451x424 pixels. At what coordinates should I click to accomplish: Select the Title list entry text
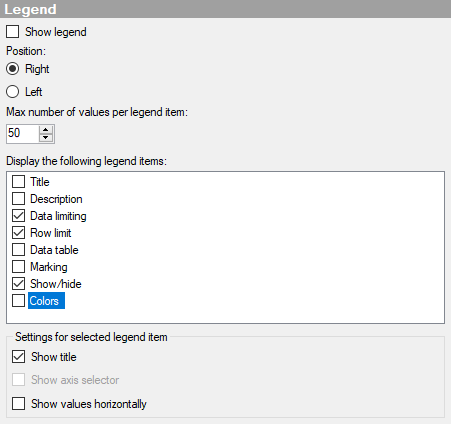[x=40, y=182]
